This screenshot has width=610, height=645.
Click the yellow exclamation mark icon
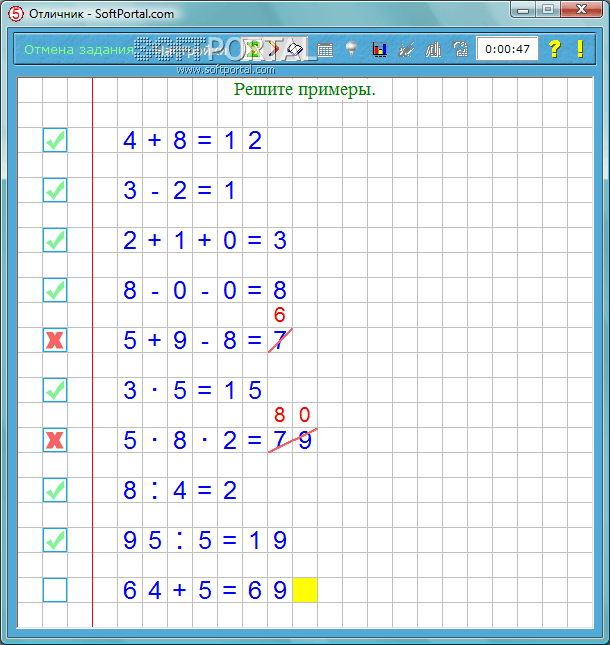tap(580, 49)
